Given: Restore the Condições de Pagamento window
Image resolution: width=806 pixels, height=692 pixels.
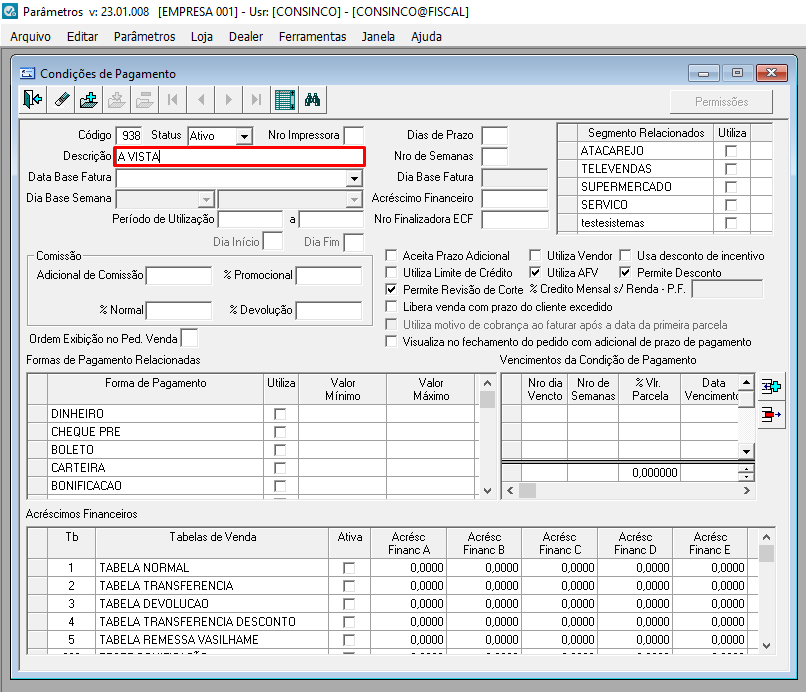Looking at the screenshot, I should click(737, 73).
